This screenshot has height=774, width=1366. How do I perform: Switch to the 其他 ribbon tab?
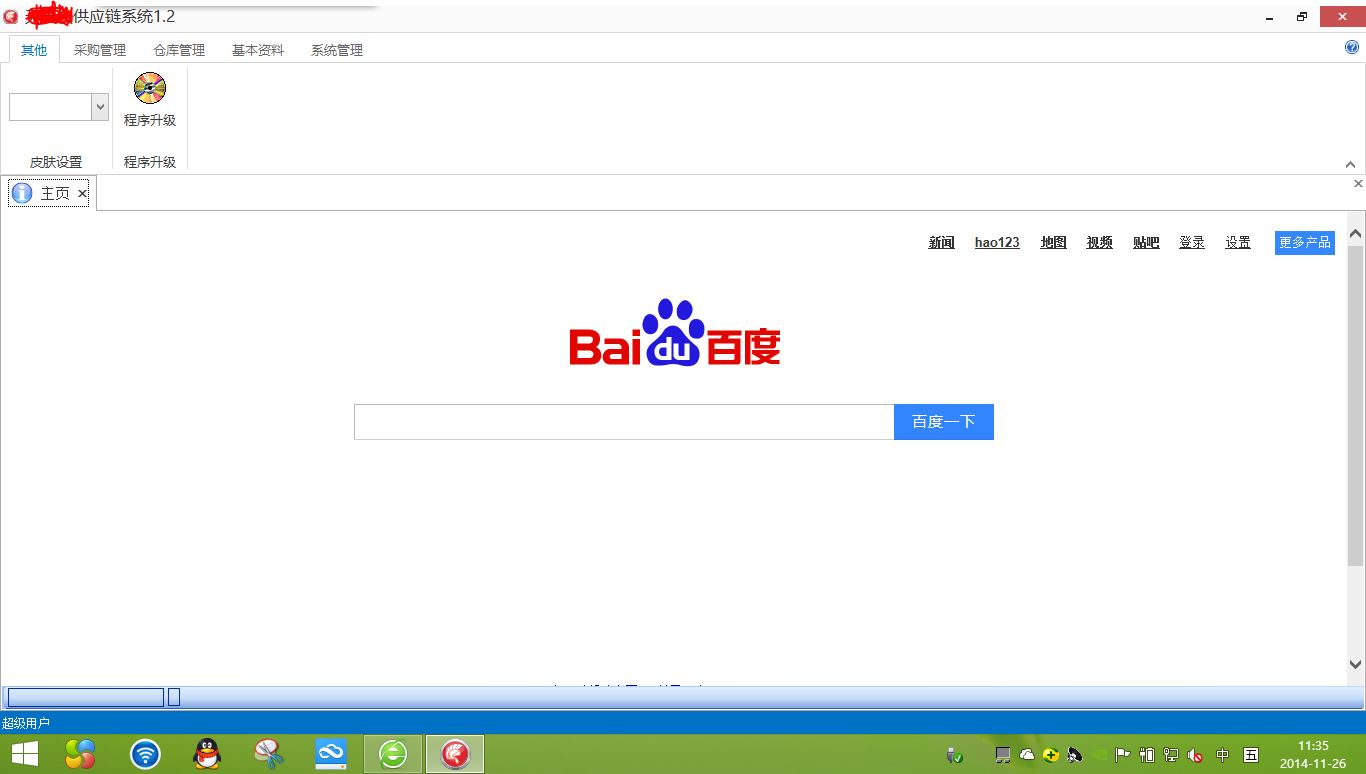click(x=34, y=50)
